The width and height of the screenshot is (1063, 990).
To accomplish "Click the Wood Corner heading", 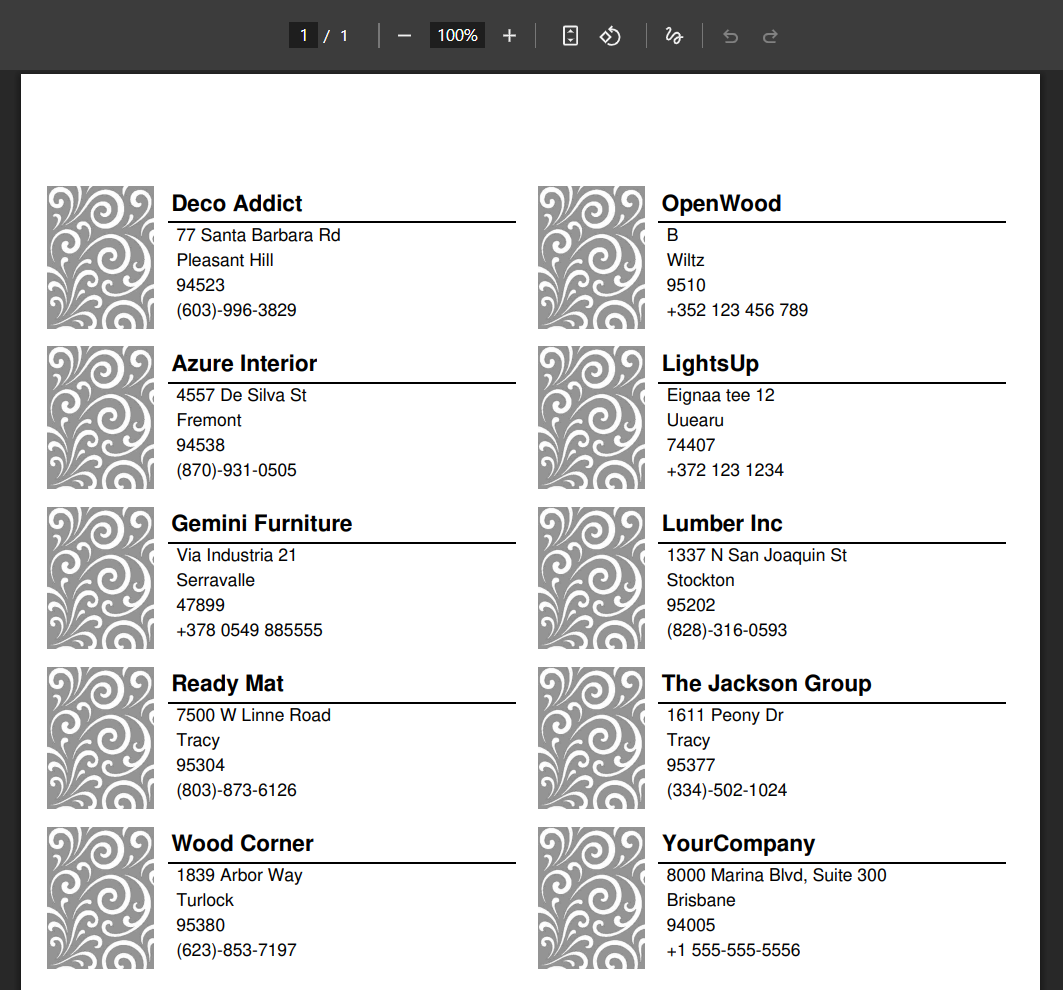I will [242, 843].
